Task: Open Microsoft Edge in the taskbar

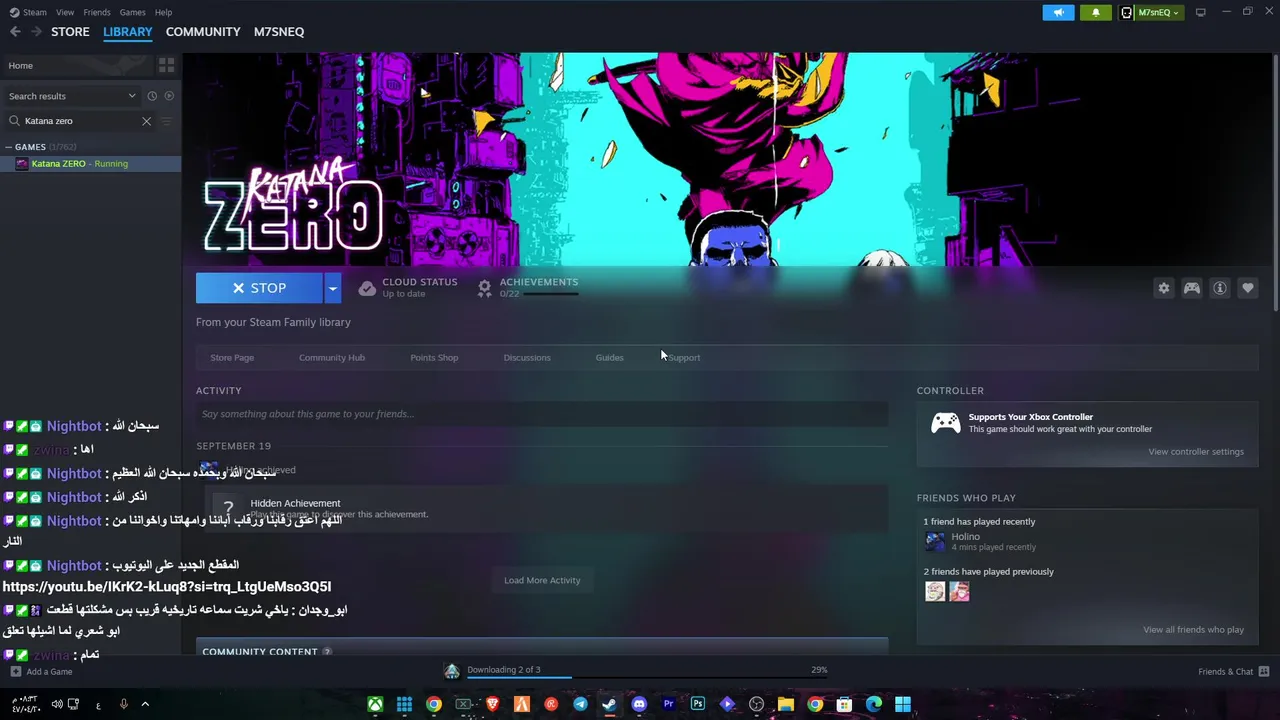Action: point(874,704)
